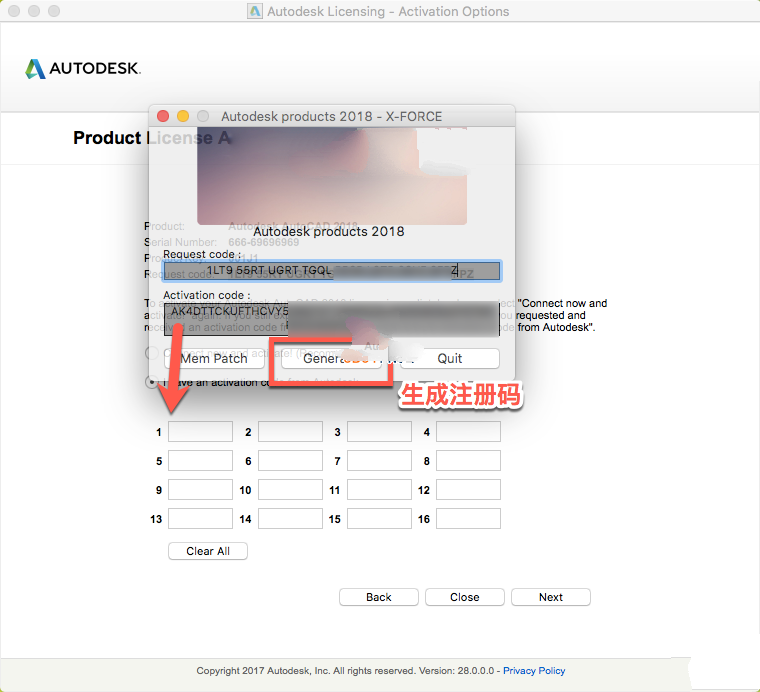Click activation code box 2
The width and height of the screenshot is (760, 692).
290,432
